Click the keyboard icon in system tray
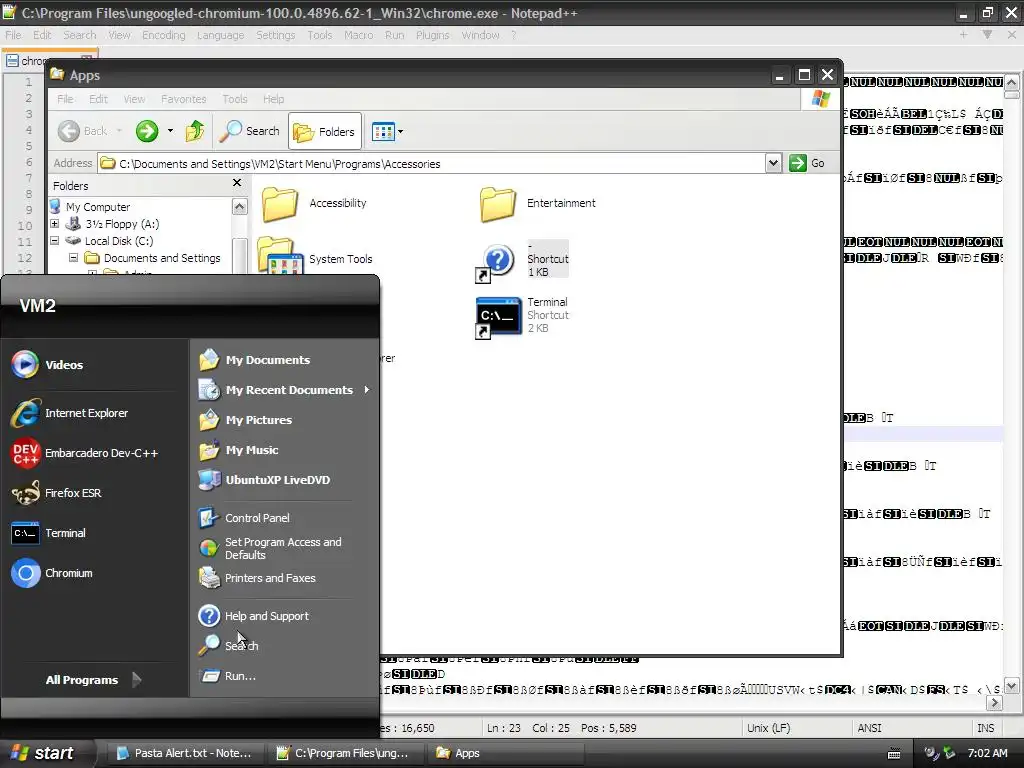Viewport: 1024px width, 768px height. pos(893,754)
